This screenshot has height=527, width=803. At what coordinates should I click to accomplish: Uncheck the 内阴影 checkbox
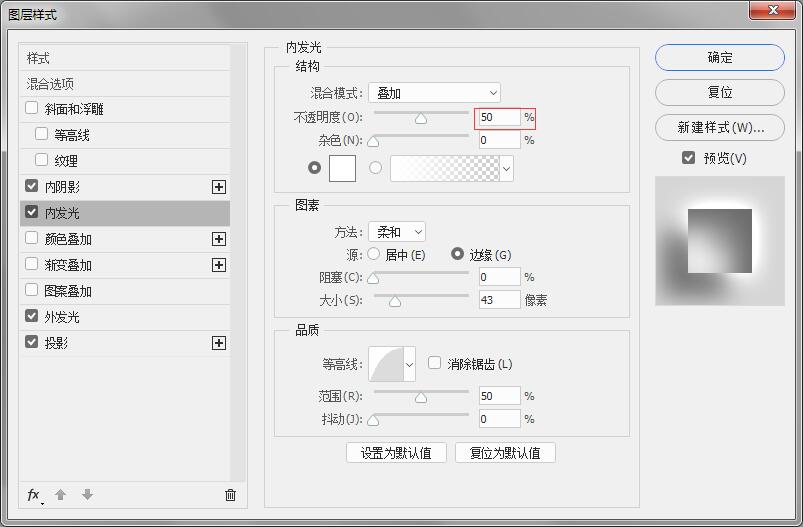[x=32, y=186]
